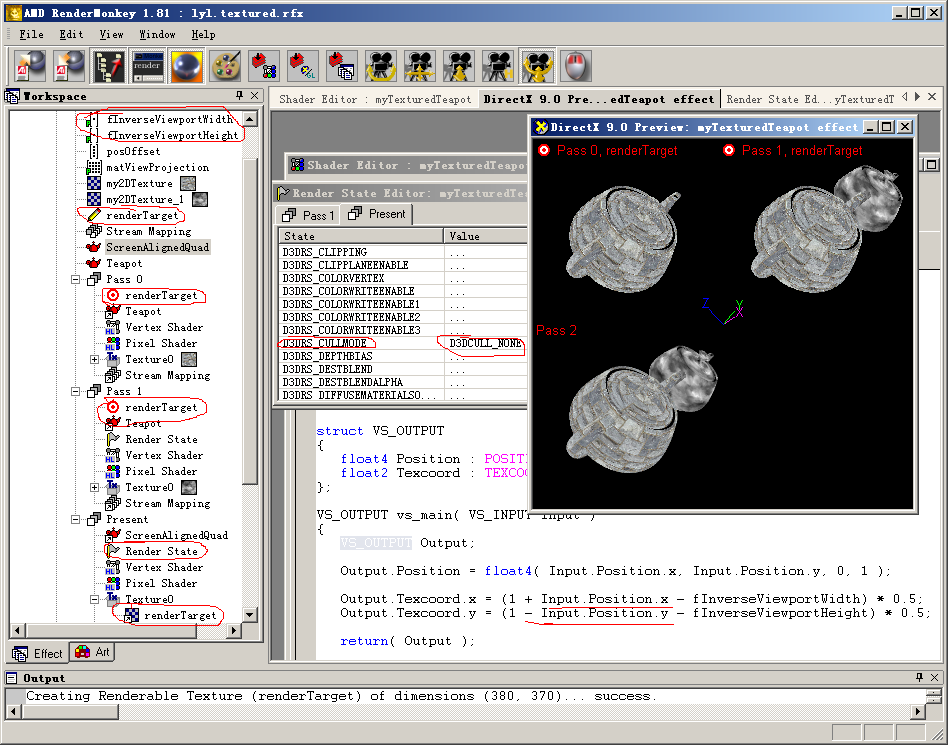Click the mouse mode toolbar icon

coord(576,66)
